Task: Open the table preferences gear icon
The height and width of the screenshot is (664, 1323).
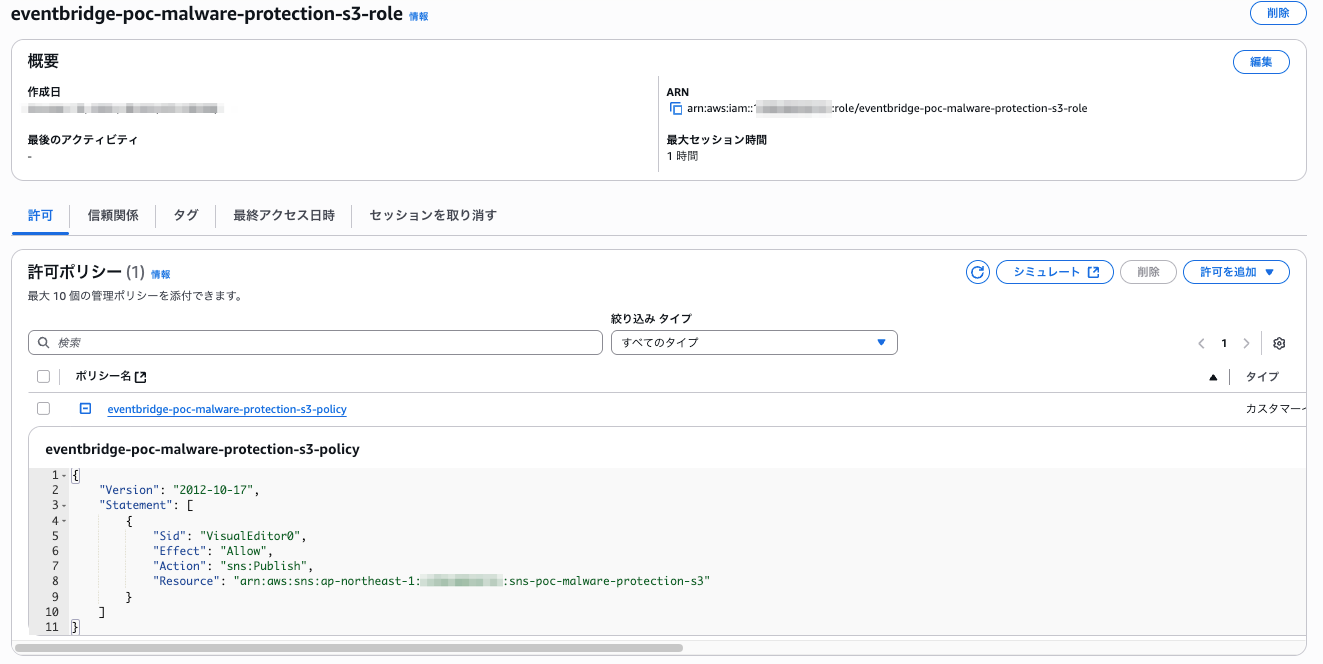Action: pos(1278,343)
